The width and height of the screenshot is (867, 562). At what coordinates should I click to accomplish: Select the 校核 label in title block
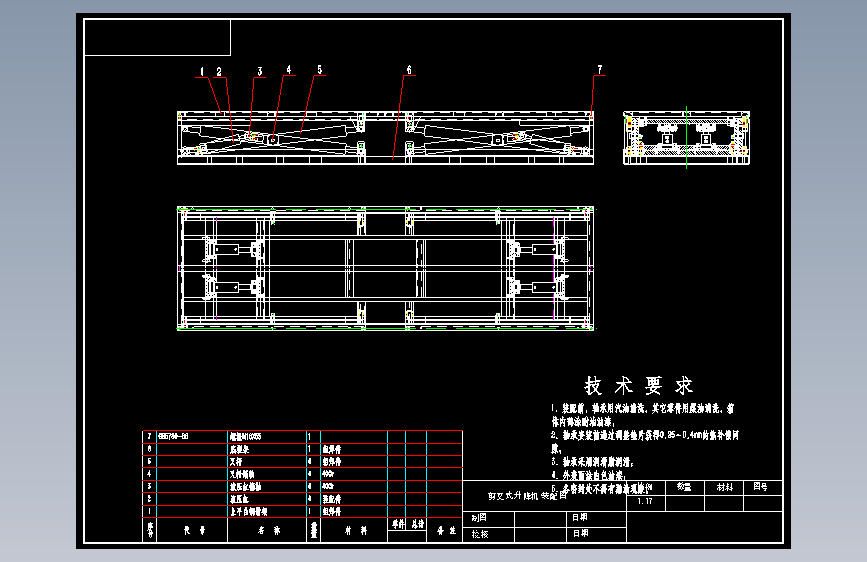[479, 534]
